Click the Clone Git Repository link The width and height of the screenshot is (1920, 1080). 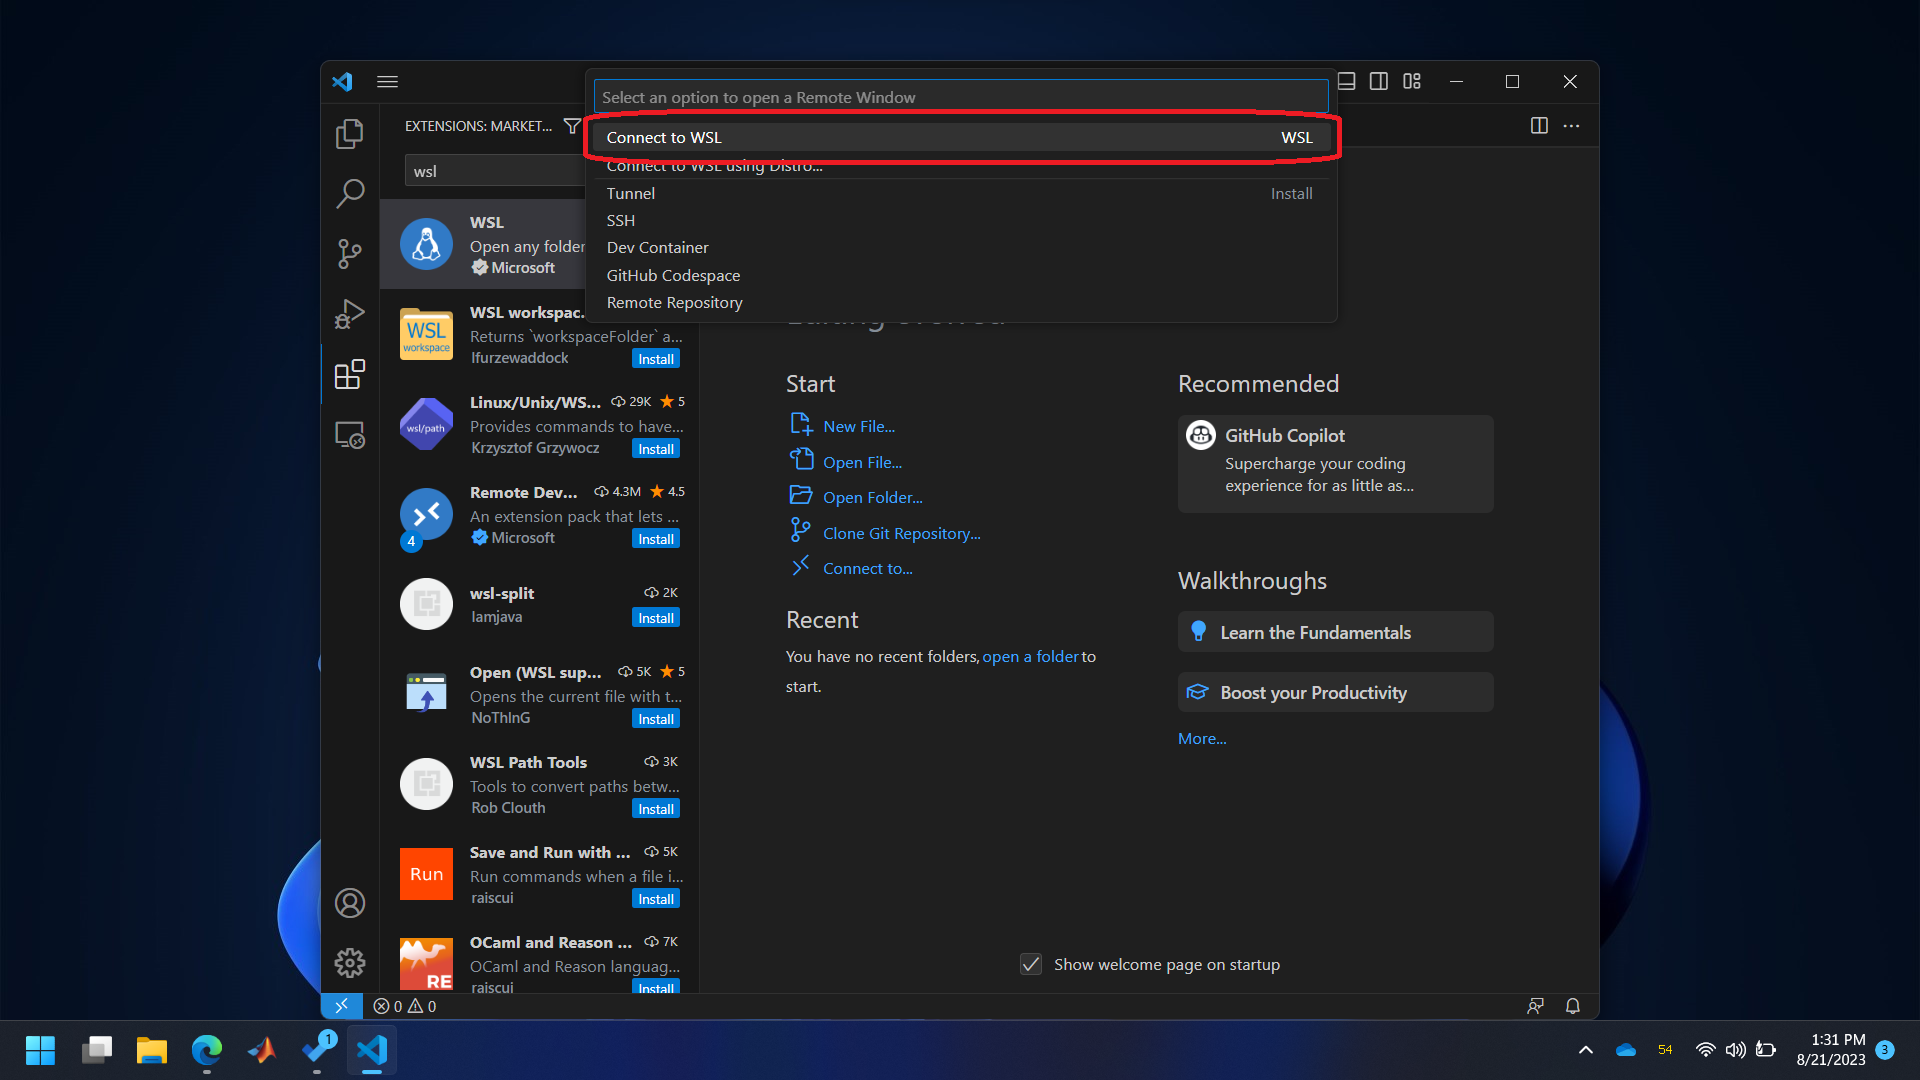pyautogui.click(x=901, y=534)
